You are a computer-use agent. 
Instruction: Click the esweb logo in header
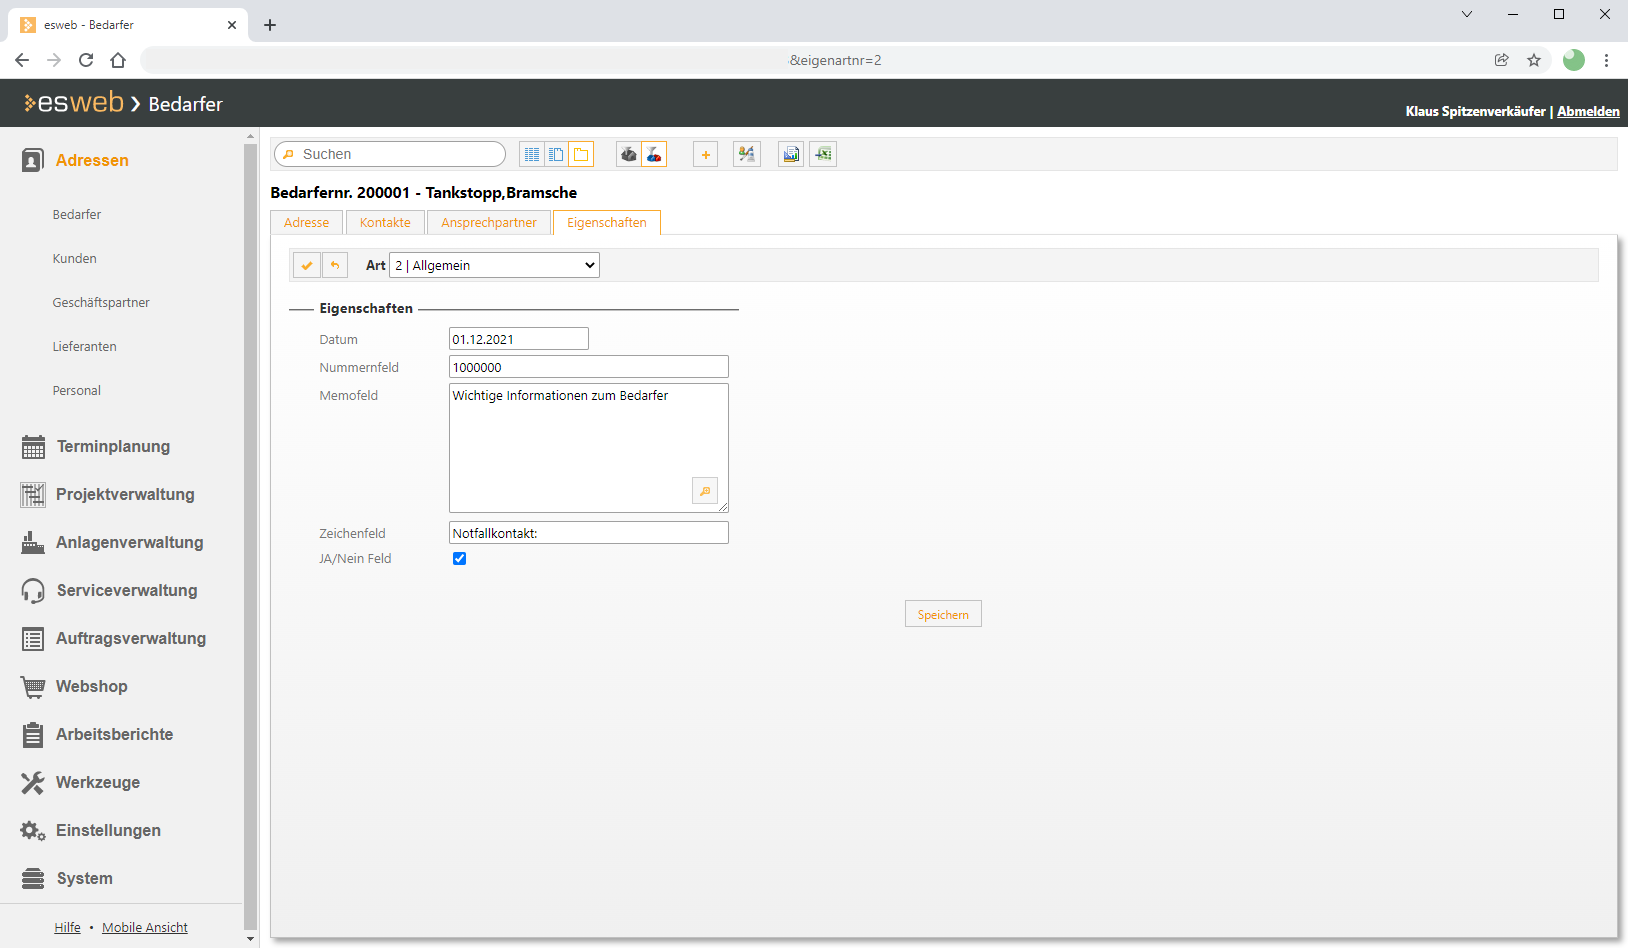74,102
